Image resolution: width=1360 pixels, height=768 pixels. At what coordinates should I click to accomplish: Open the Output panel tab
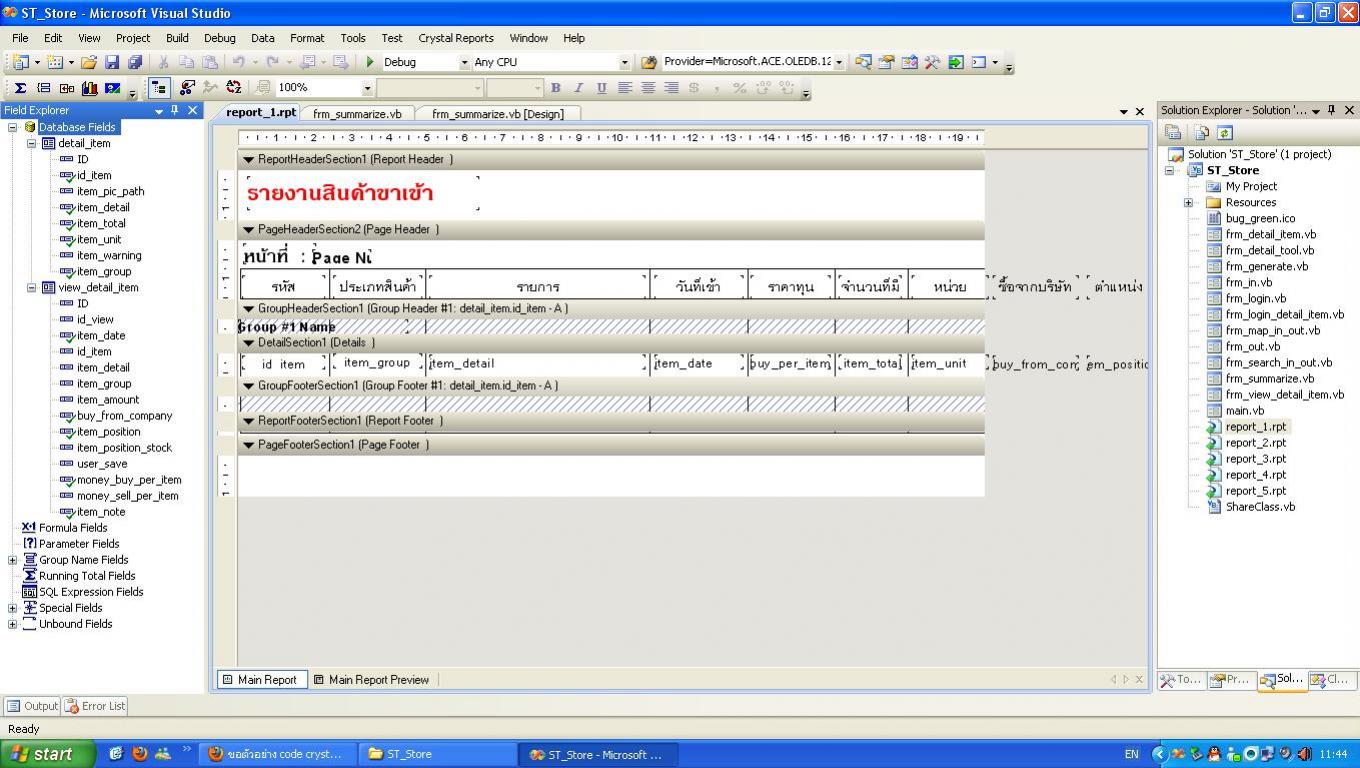32,706
